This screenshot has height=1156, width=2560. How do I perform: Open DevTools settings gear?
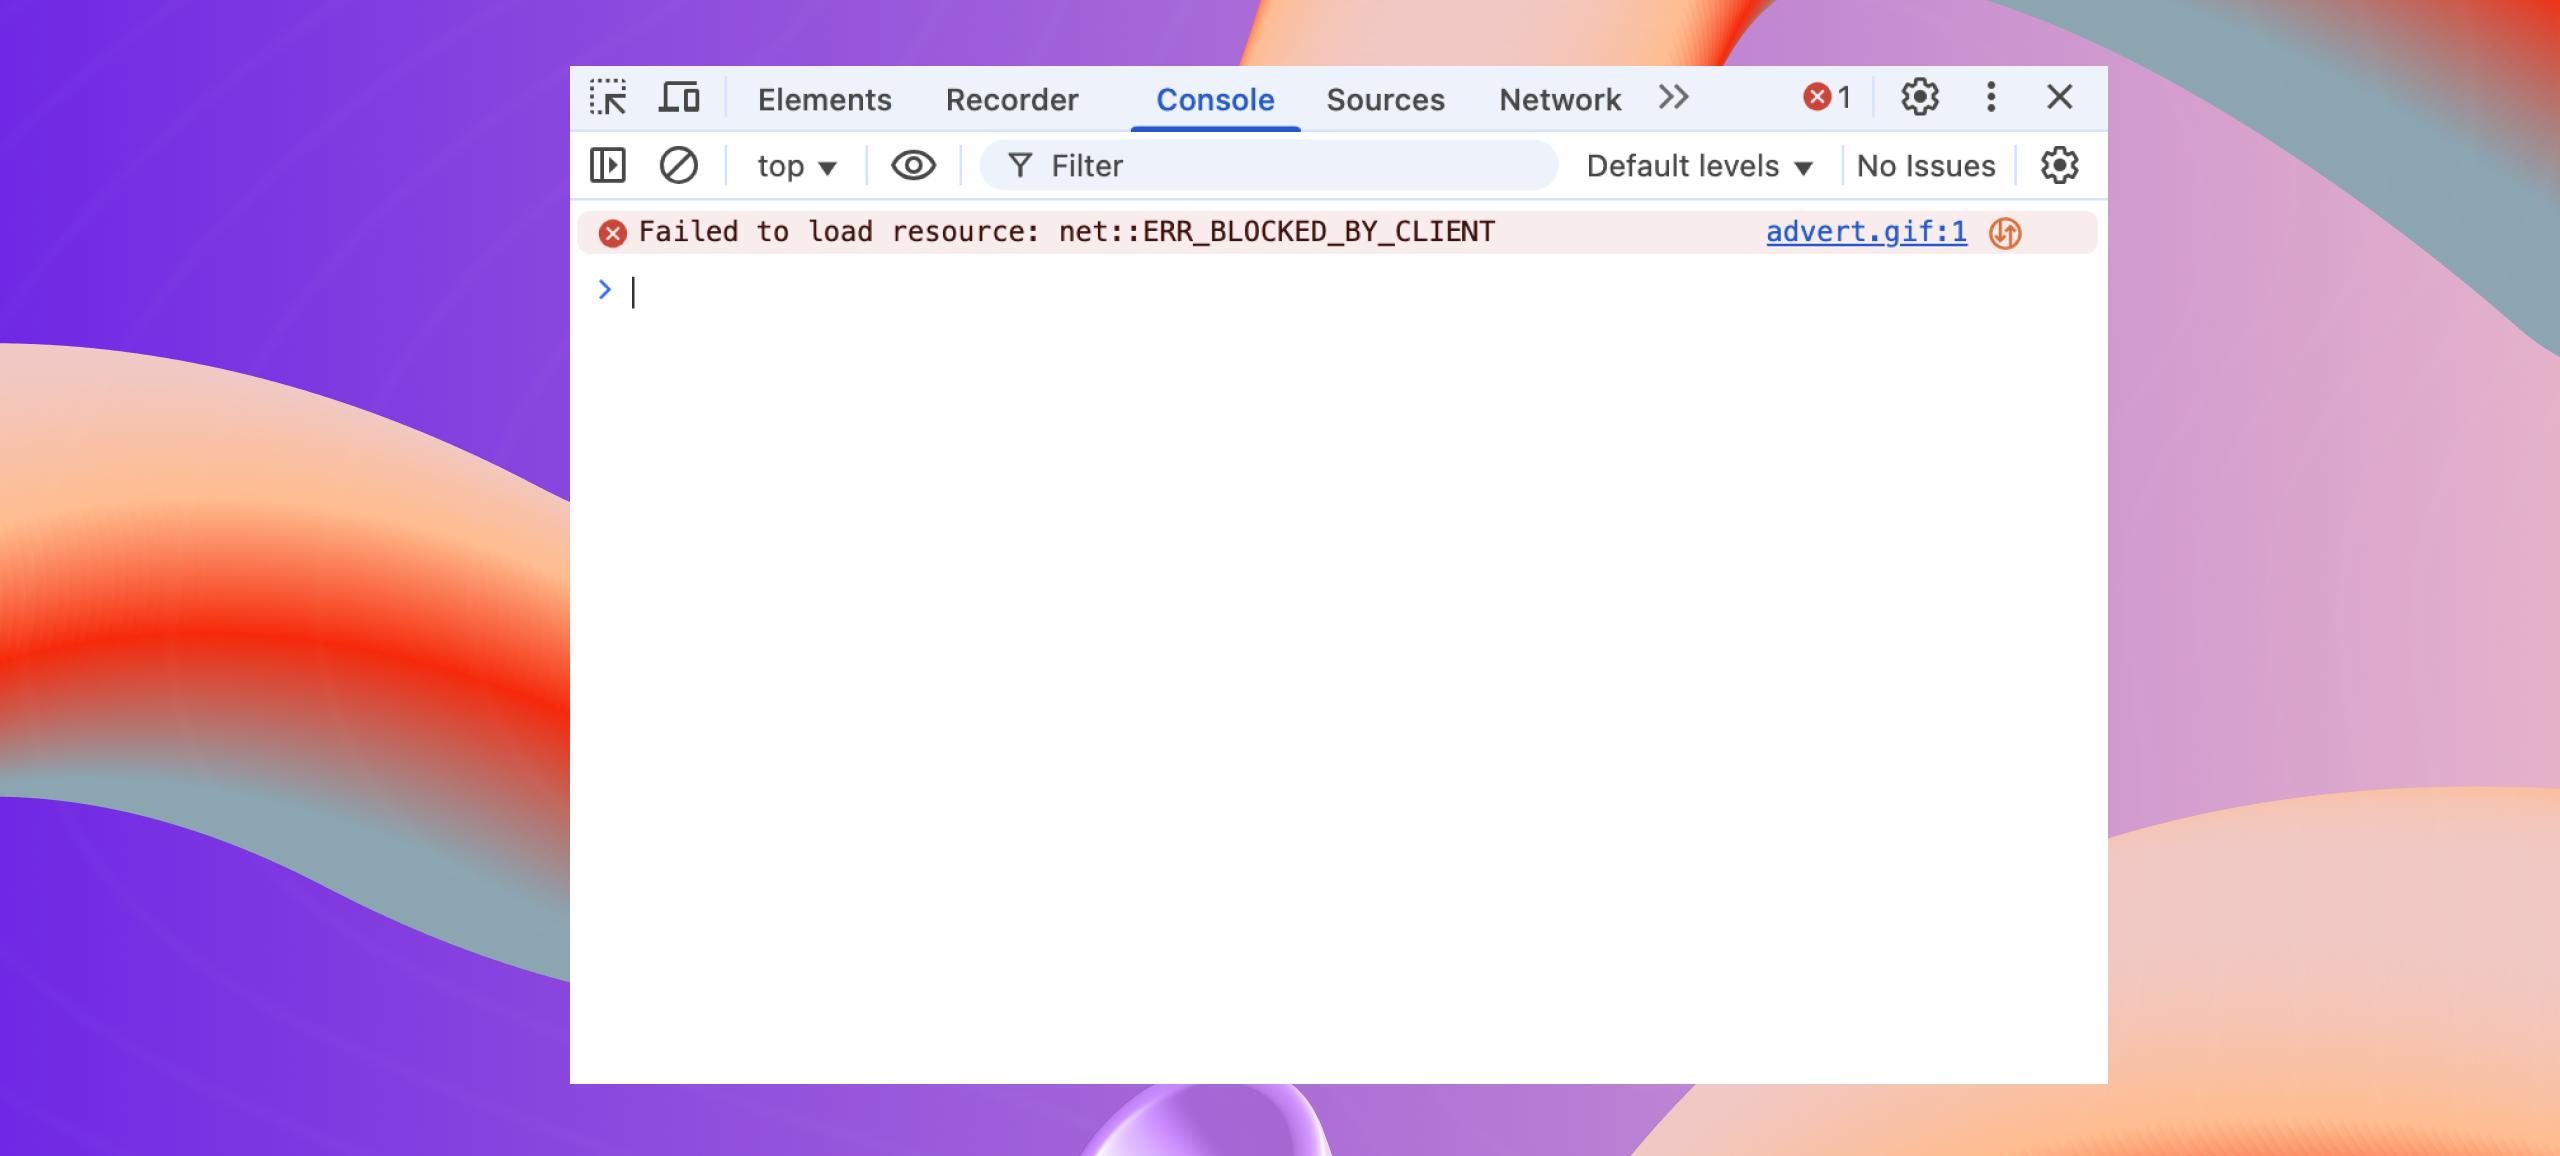click(1919, 98)
